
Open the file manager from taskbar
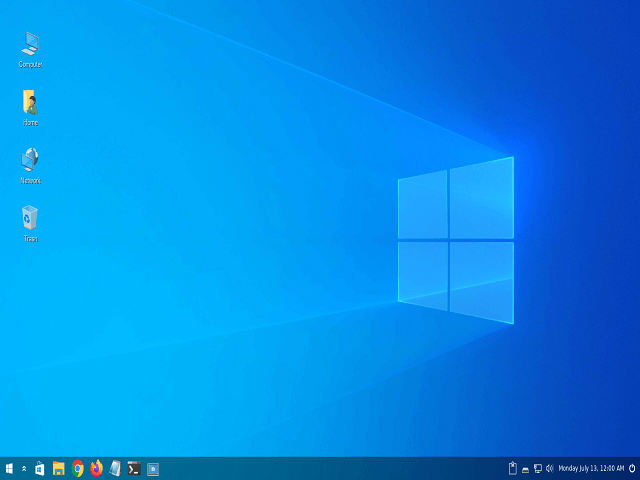point(59,468)
